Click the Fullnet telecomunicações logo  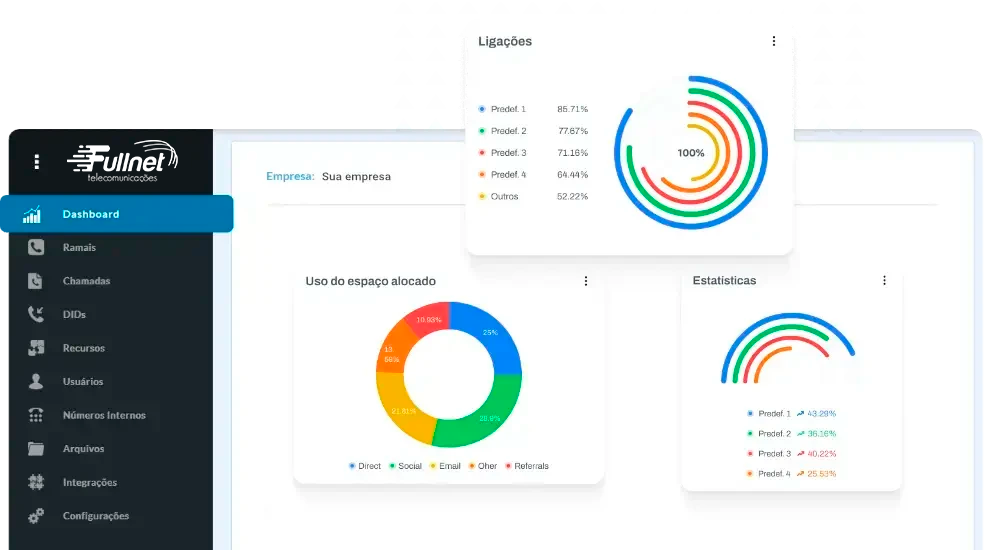tap(122, 161)
